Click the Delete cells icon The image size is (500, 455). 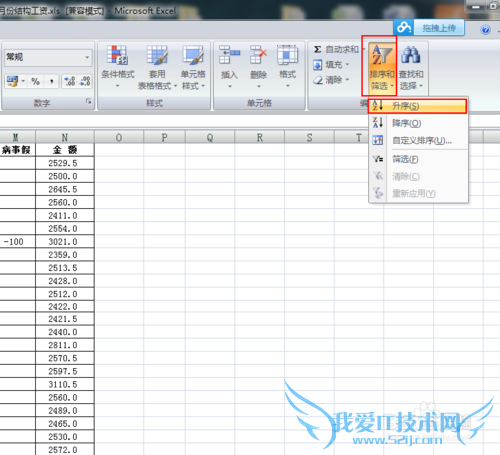tap(259, 55)
